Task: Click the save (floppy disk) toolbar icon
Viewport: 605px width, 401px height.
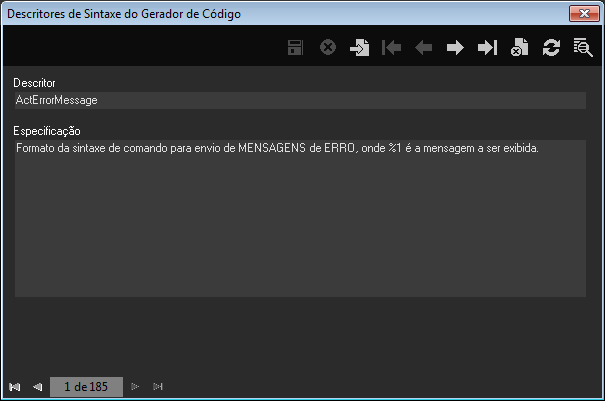Action: (x=296, y=48)
